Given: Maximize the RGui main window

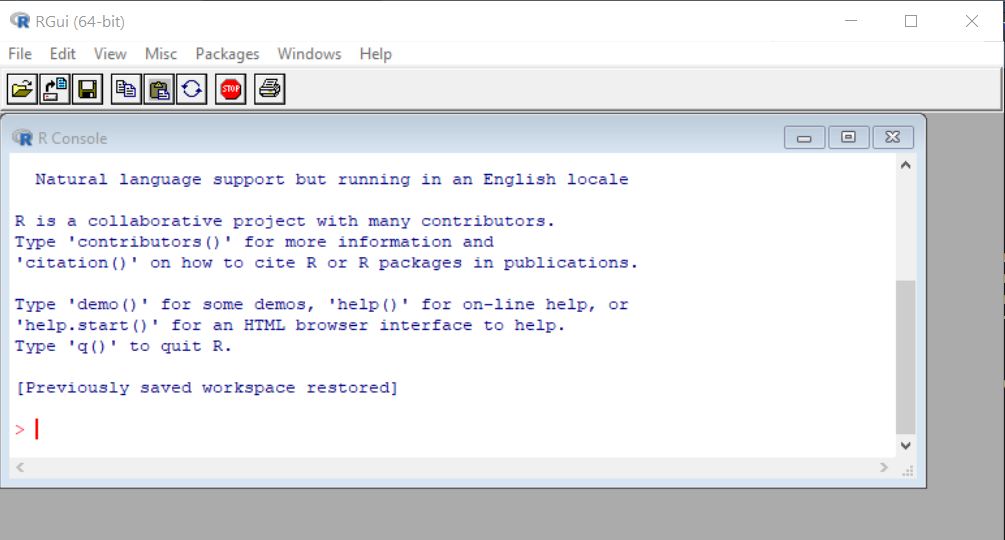Looking at the screenshot, I should [911, 21].
